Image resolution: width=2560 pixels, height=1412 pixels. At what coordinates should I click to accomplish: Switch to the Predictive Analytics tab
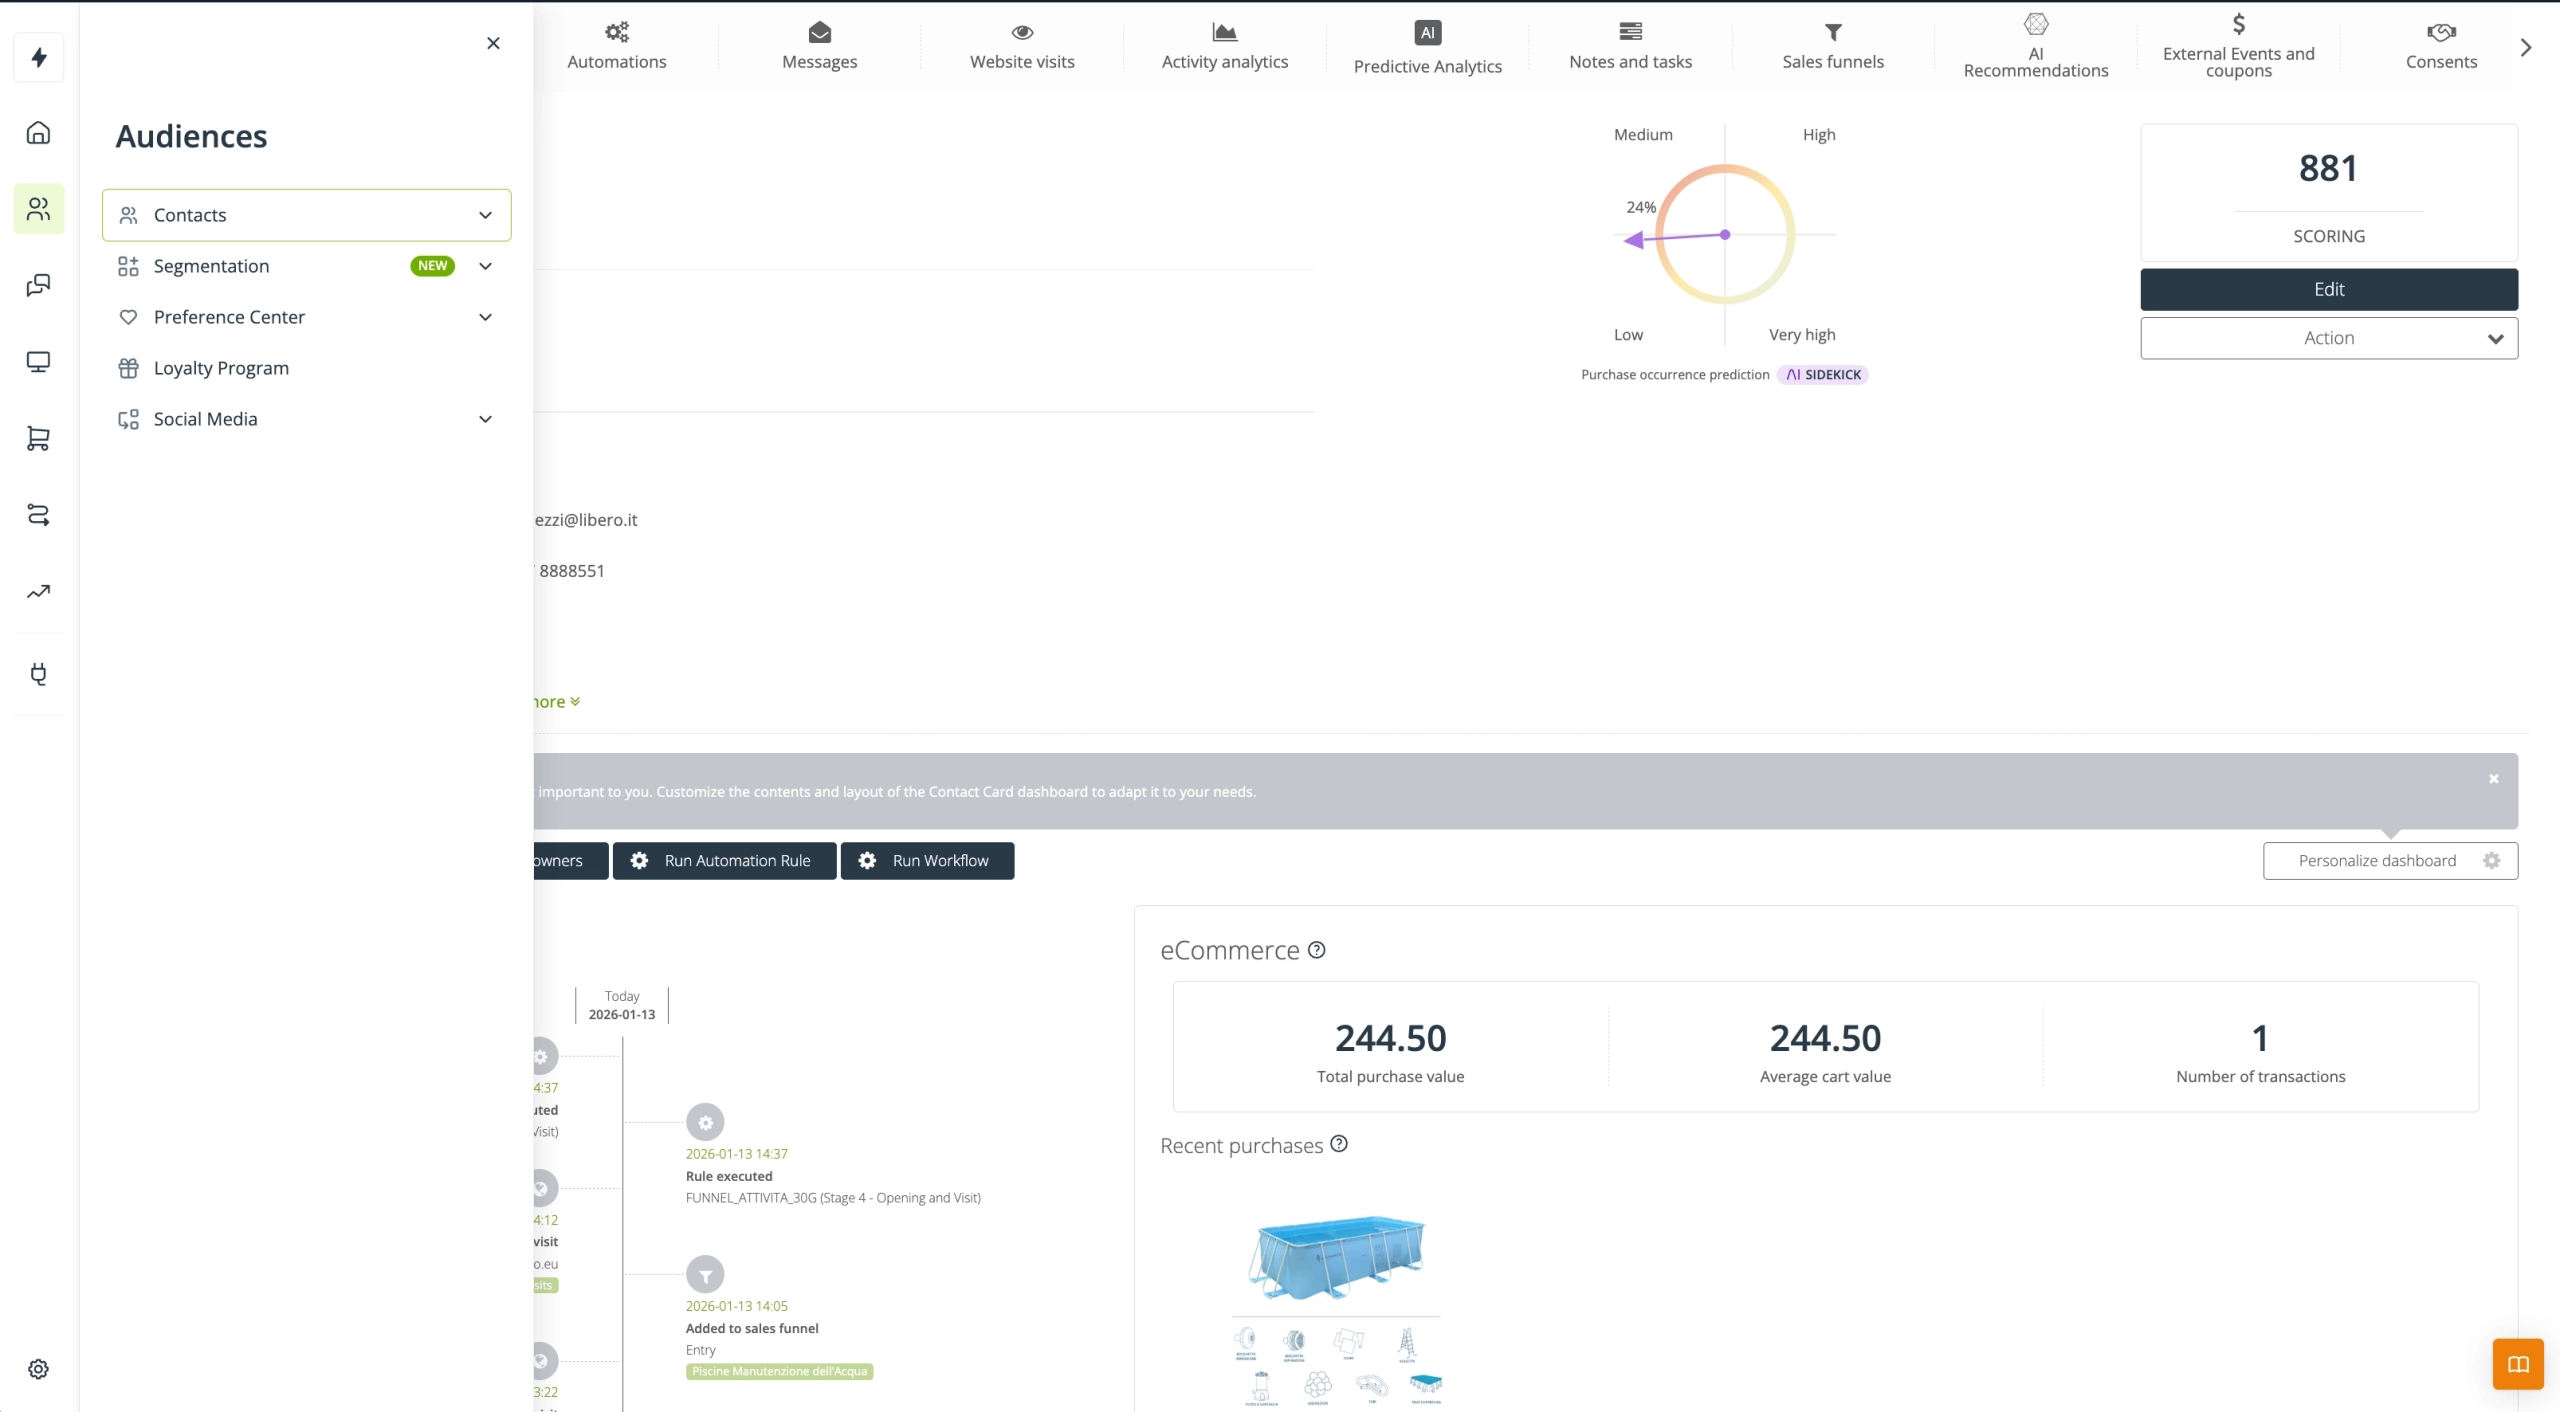point(1427,48)
